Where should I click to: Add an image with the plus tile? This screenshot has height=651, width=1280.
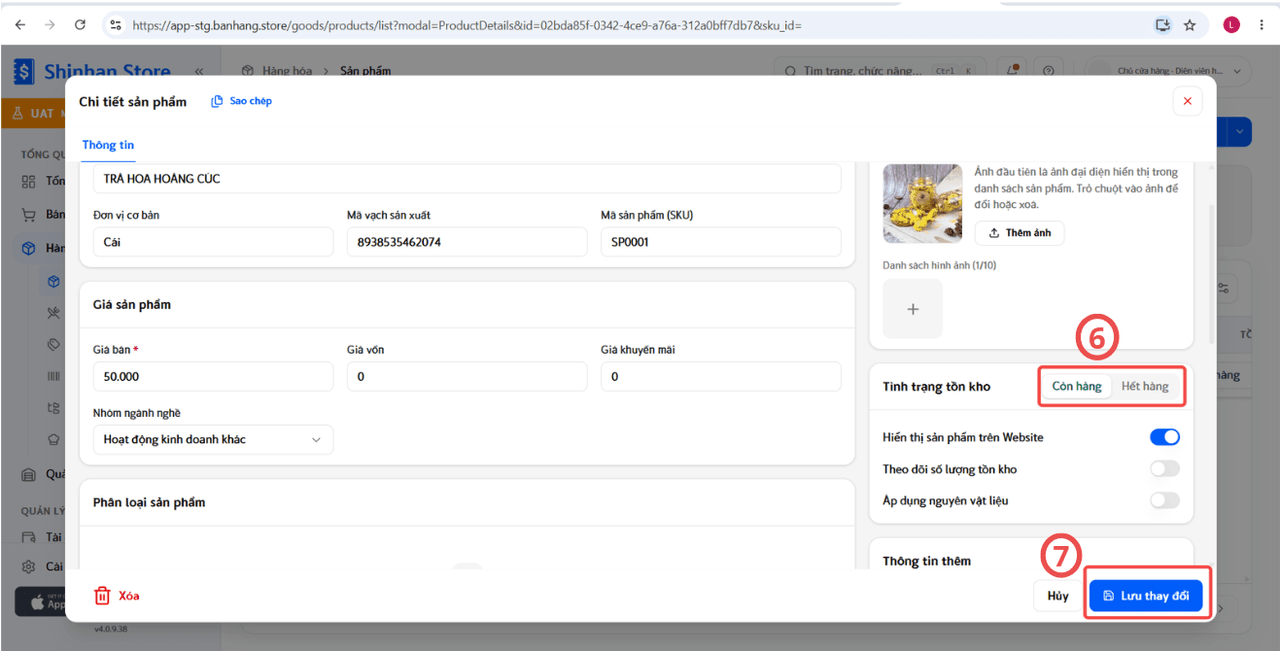[x=913, y=309]
